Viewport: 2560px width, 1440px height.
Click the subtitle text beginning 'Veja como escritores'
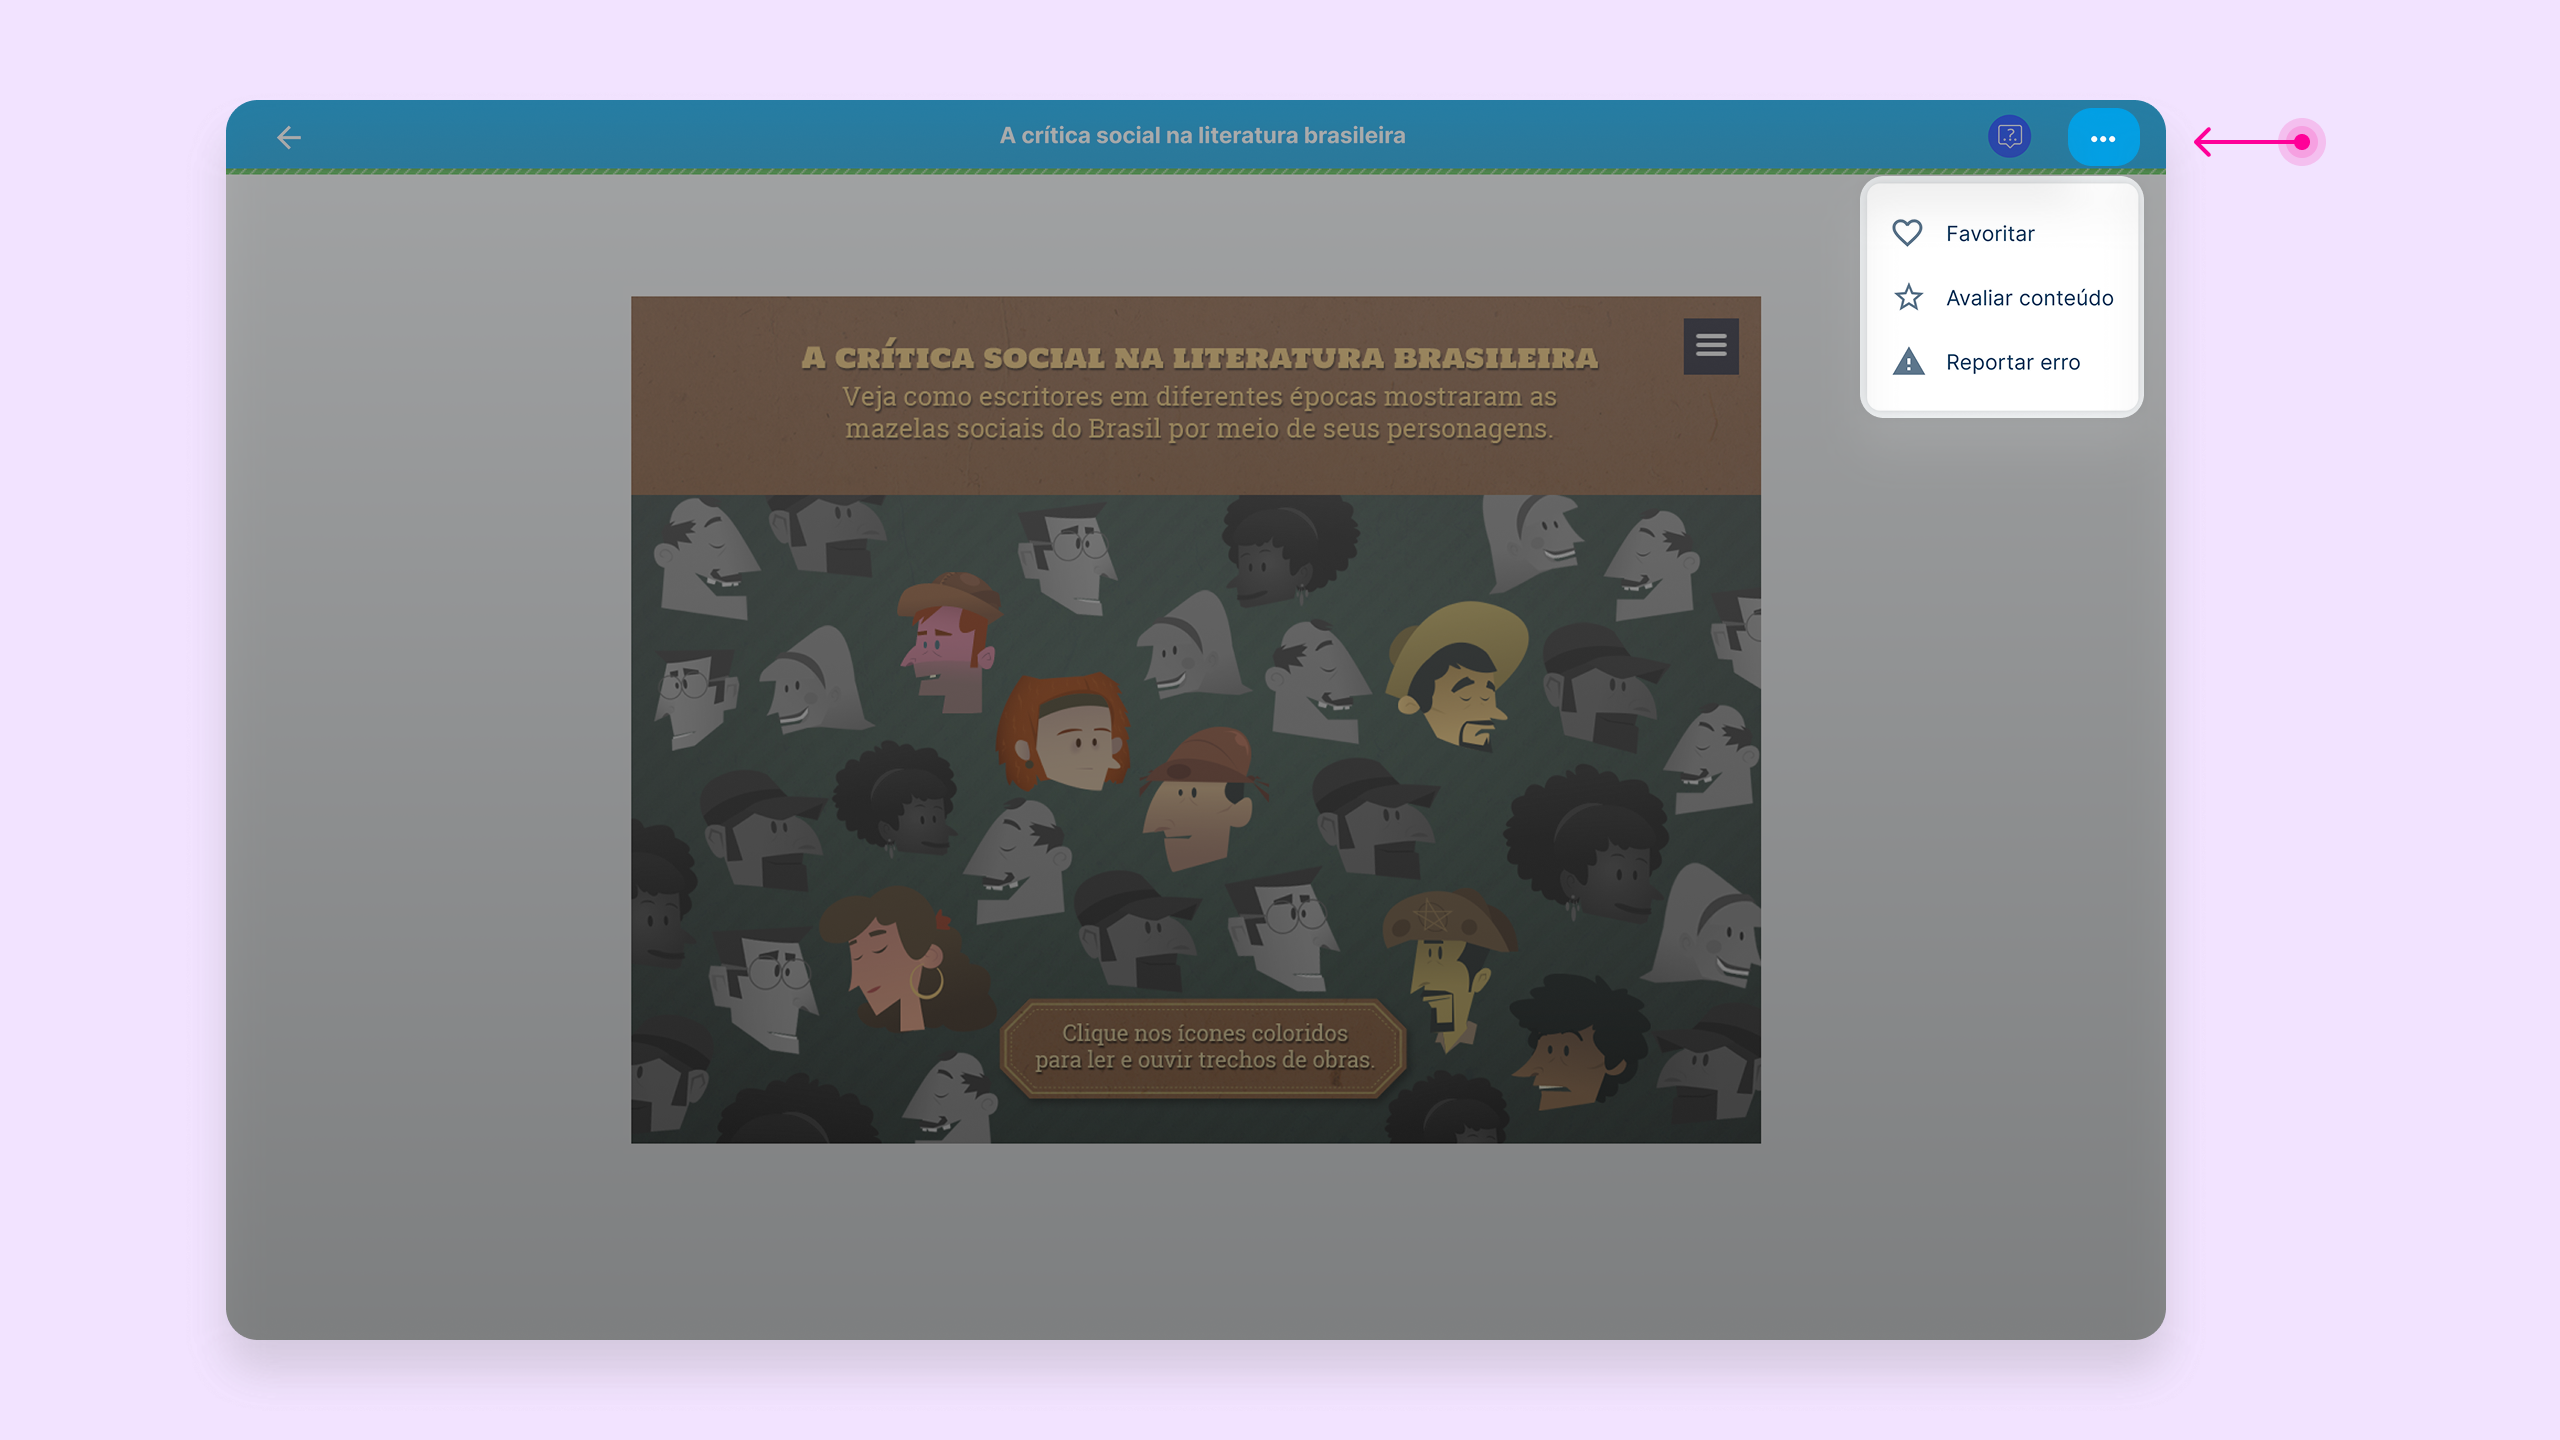(x=1199, y=412)
